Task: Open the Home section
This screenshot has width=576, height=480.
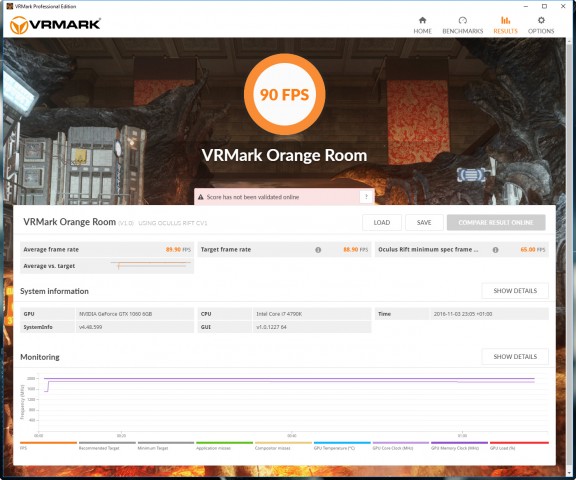Action: 422,25
